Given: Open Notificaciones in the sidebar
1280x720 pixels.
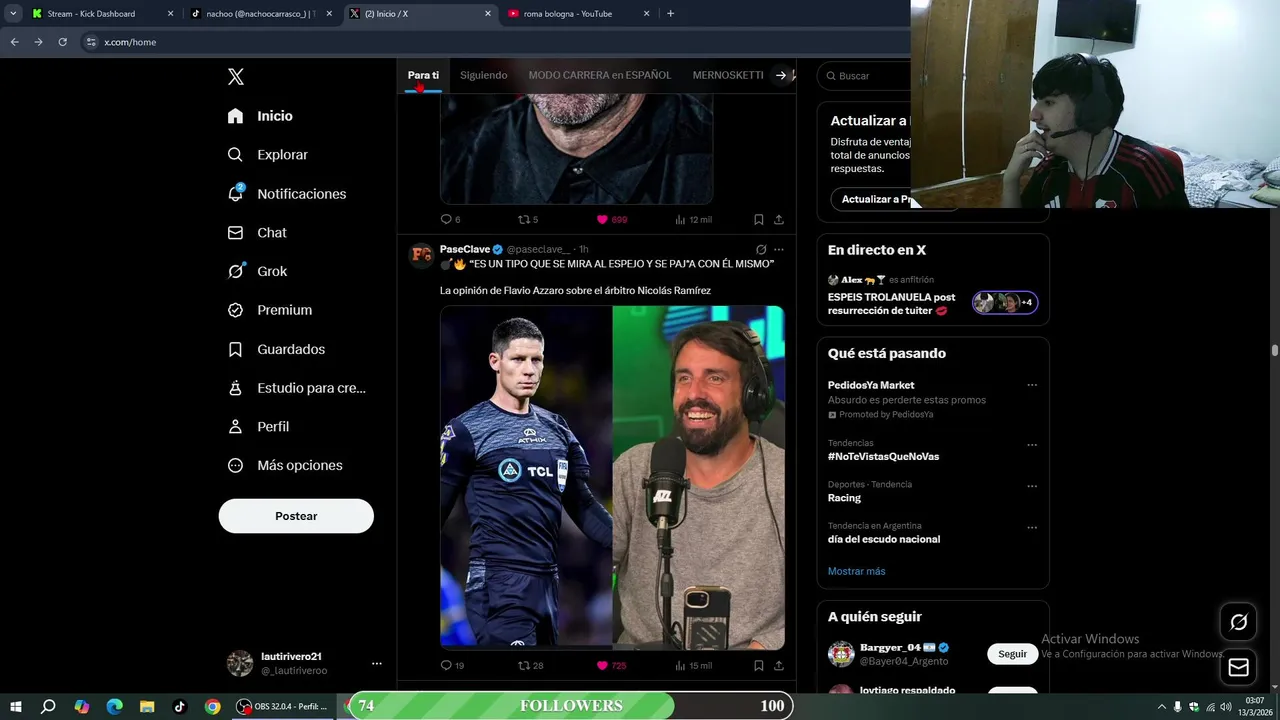Looking at the screenshot, I should tap(286, 194).
